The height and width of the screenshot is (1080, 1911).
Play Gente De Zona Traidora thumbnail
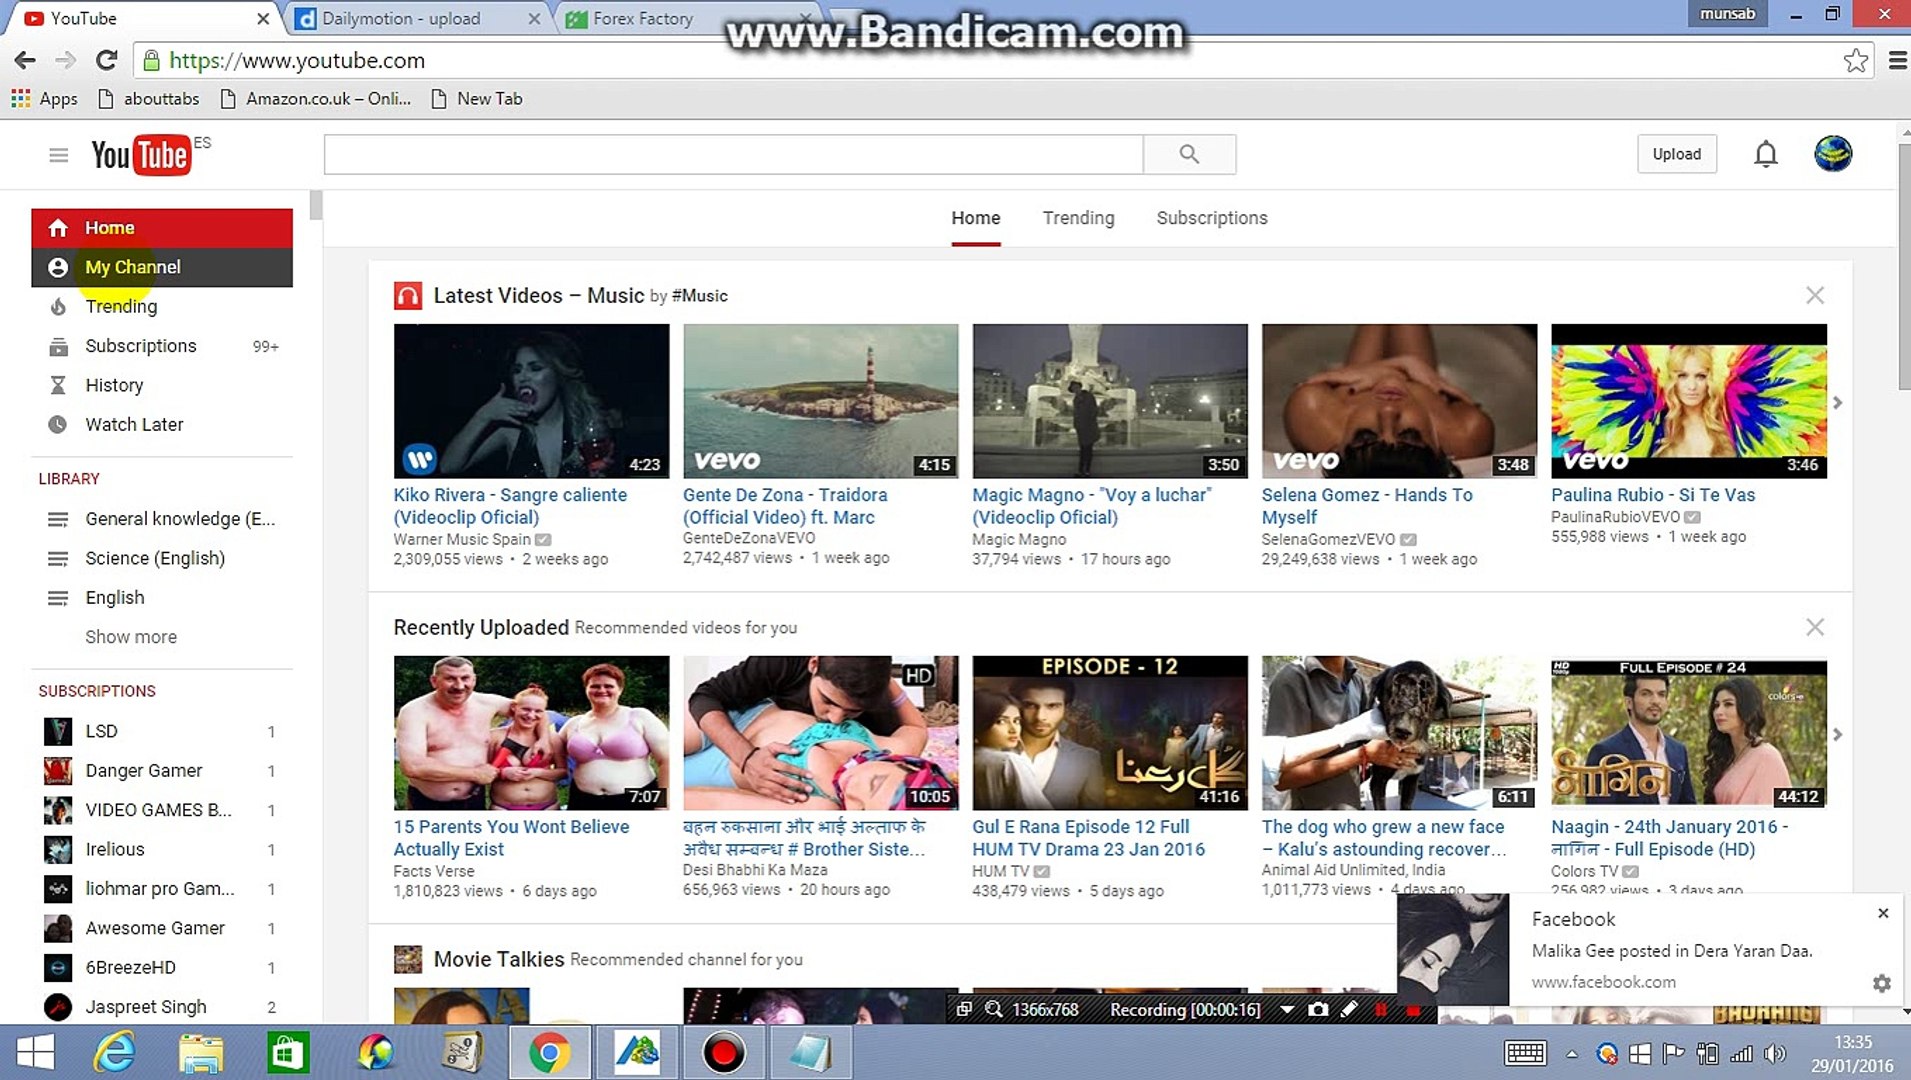point(820,401)
